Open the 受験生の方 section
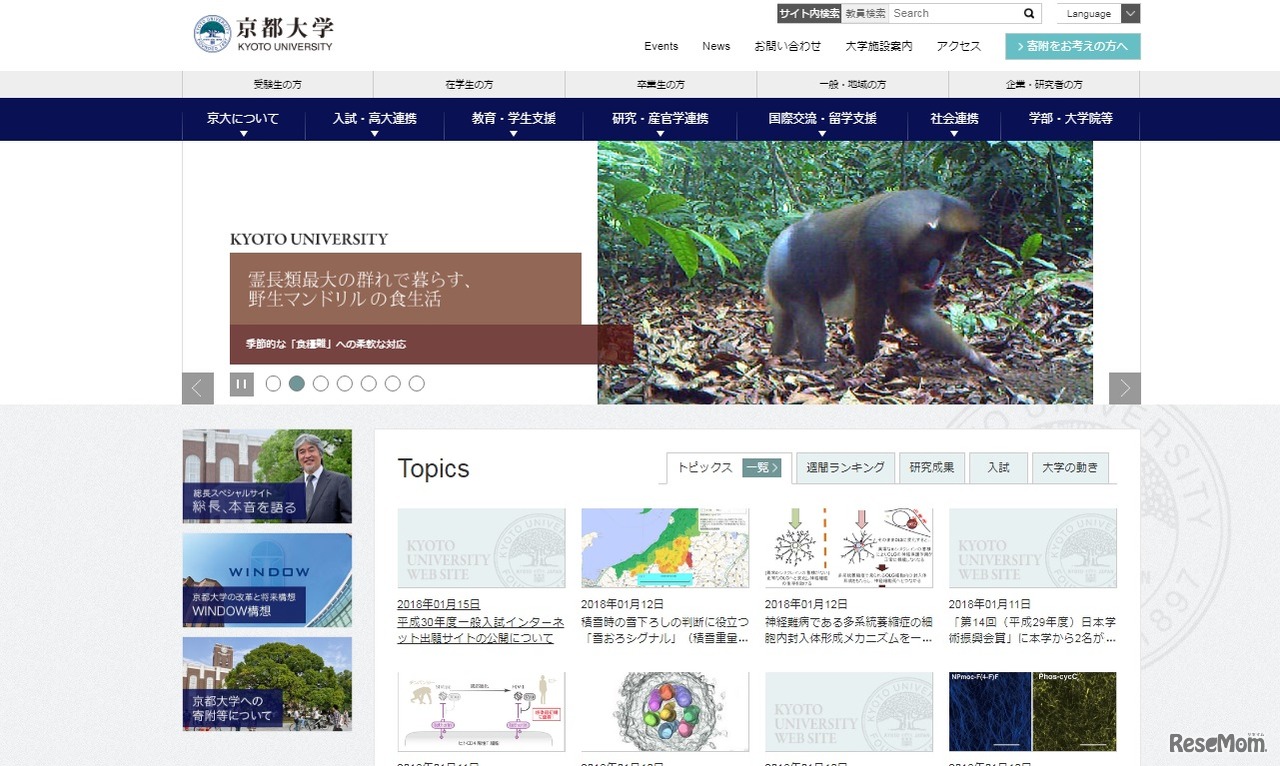 pos(276,84)
